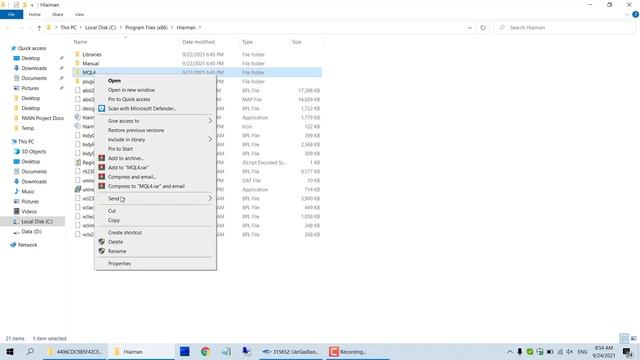Open Downloads under Quick access
640x360 pixels.
click(34, 68)
